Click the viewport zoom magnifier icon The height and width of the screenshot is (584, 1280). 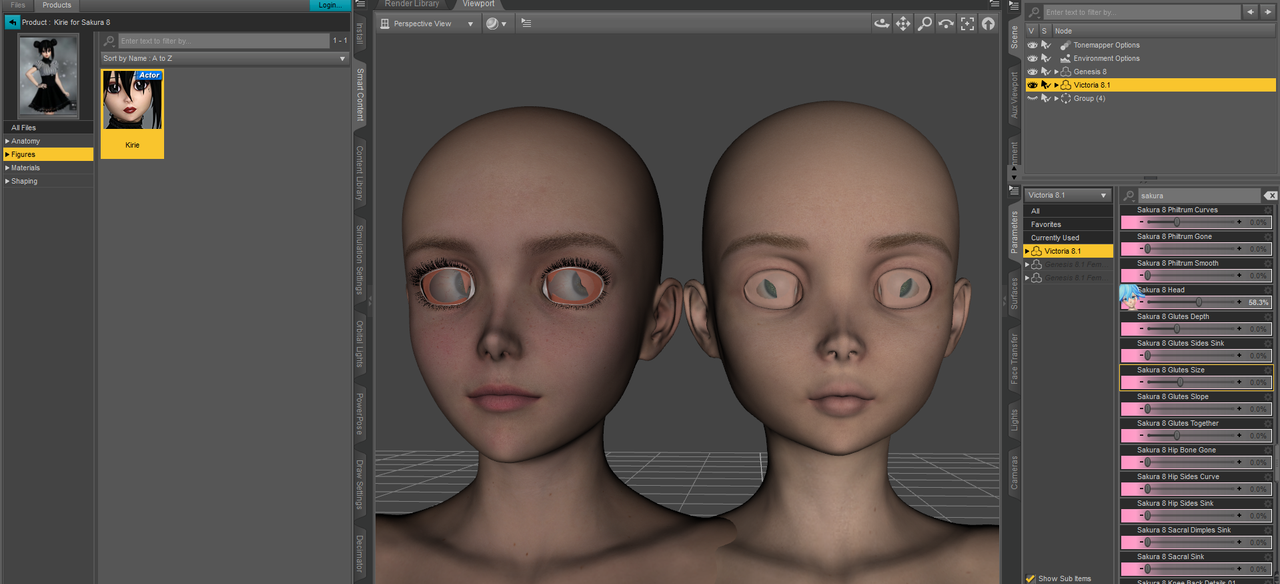click(925, 23)
